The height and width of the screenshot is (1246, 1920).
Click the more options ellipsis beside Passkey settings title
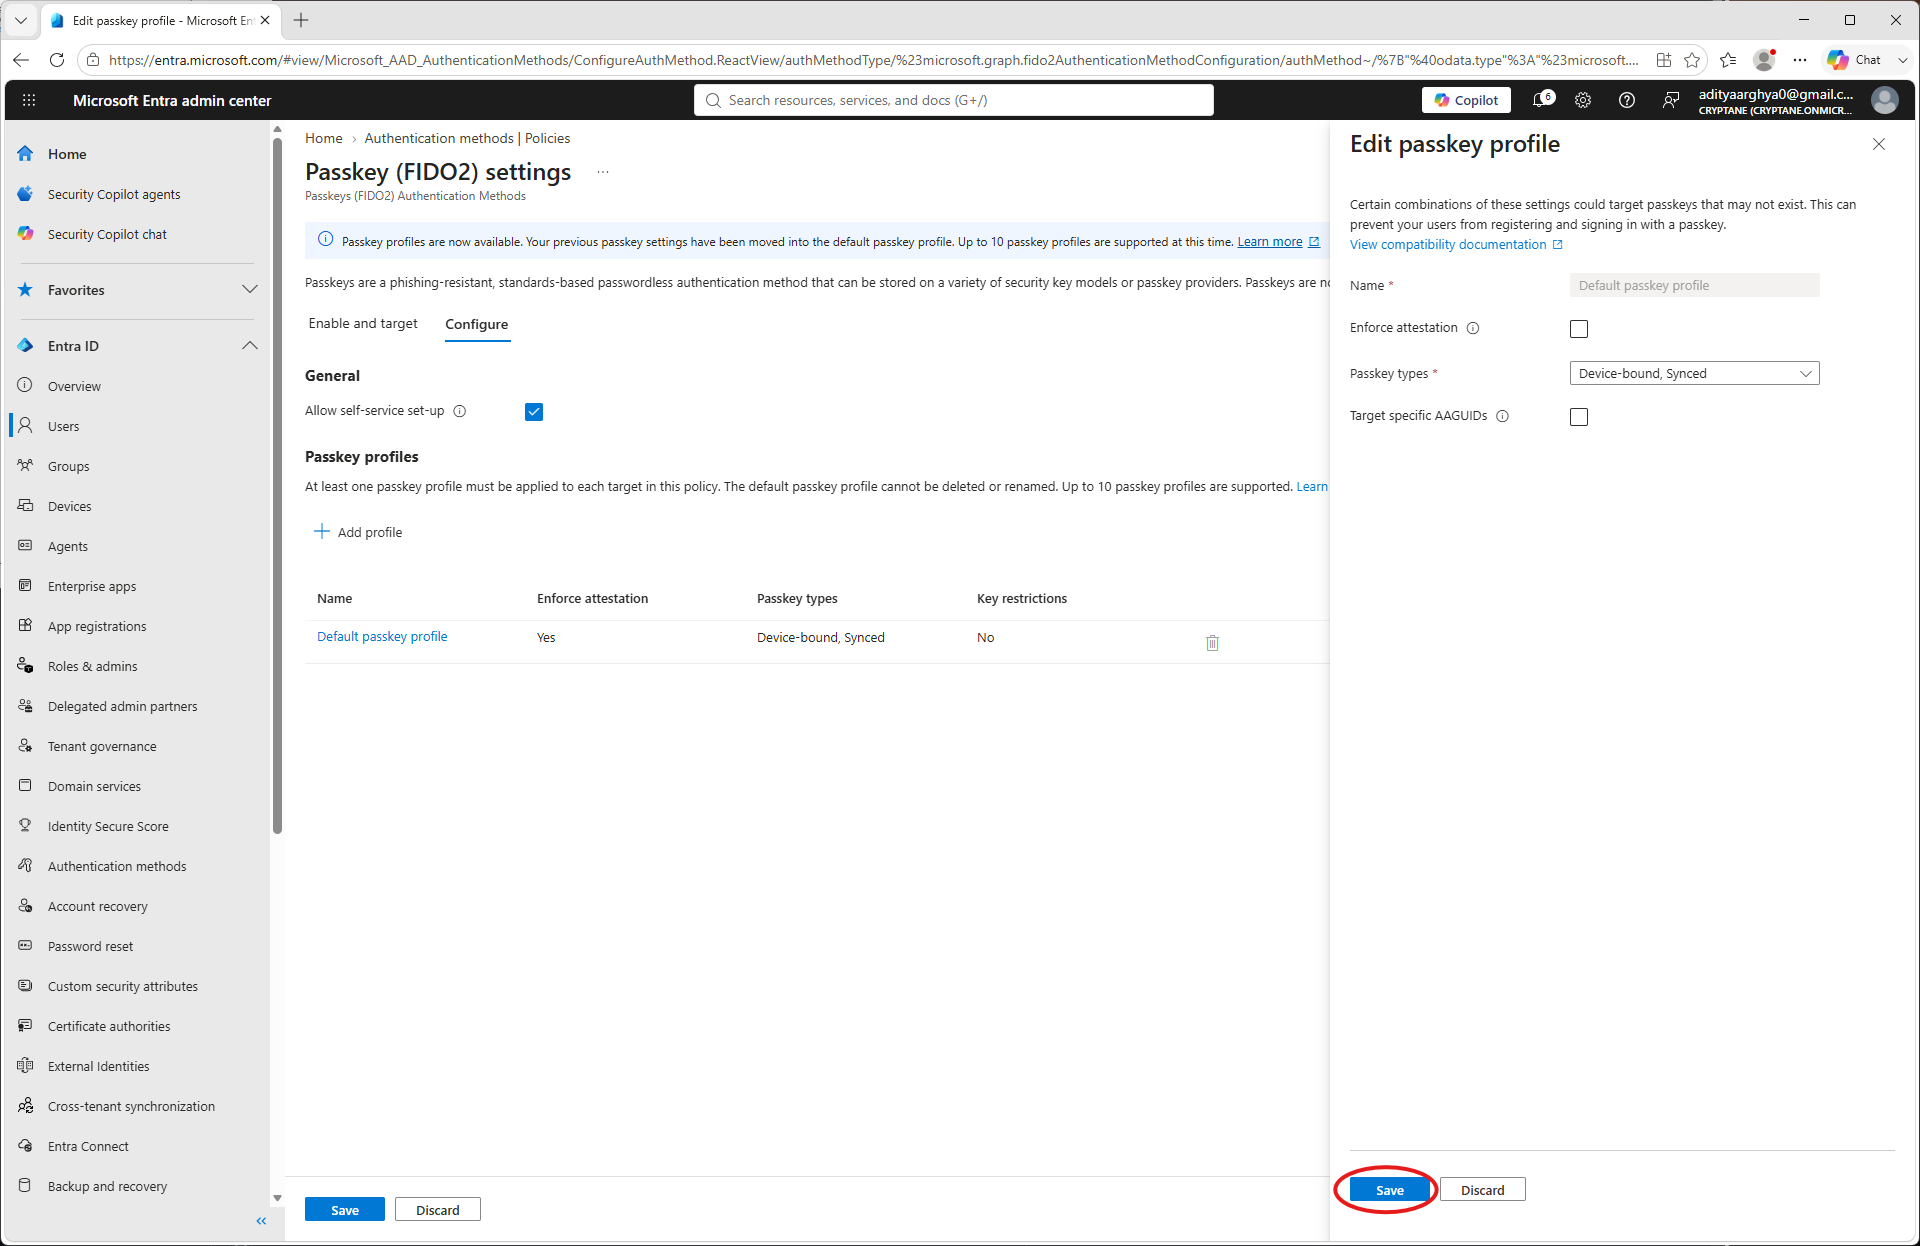coord(603,172)
